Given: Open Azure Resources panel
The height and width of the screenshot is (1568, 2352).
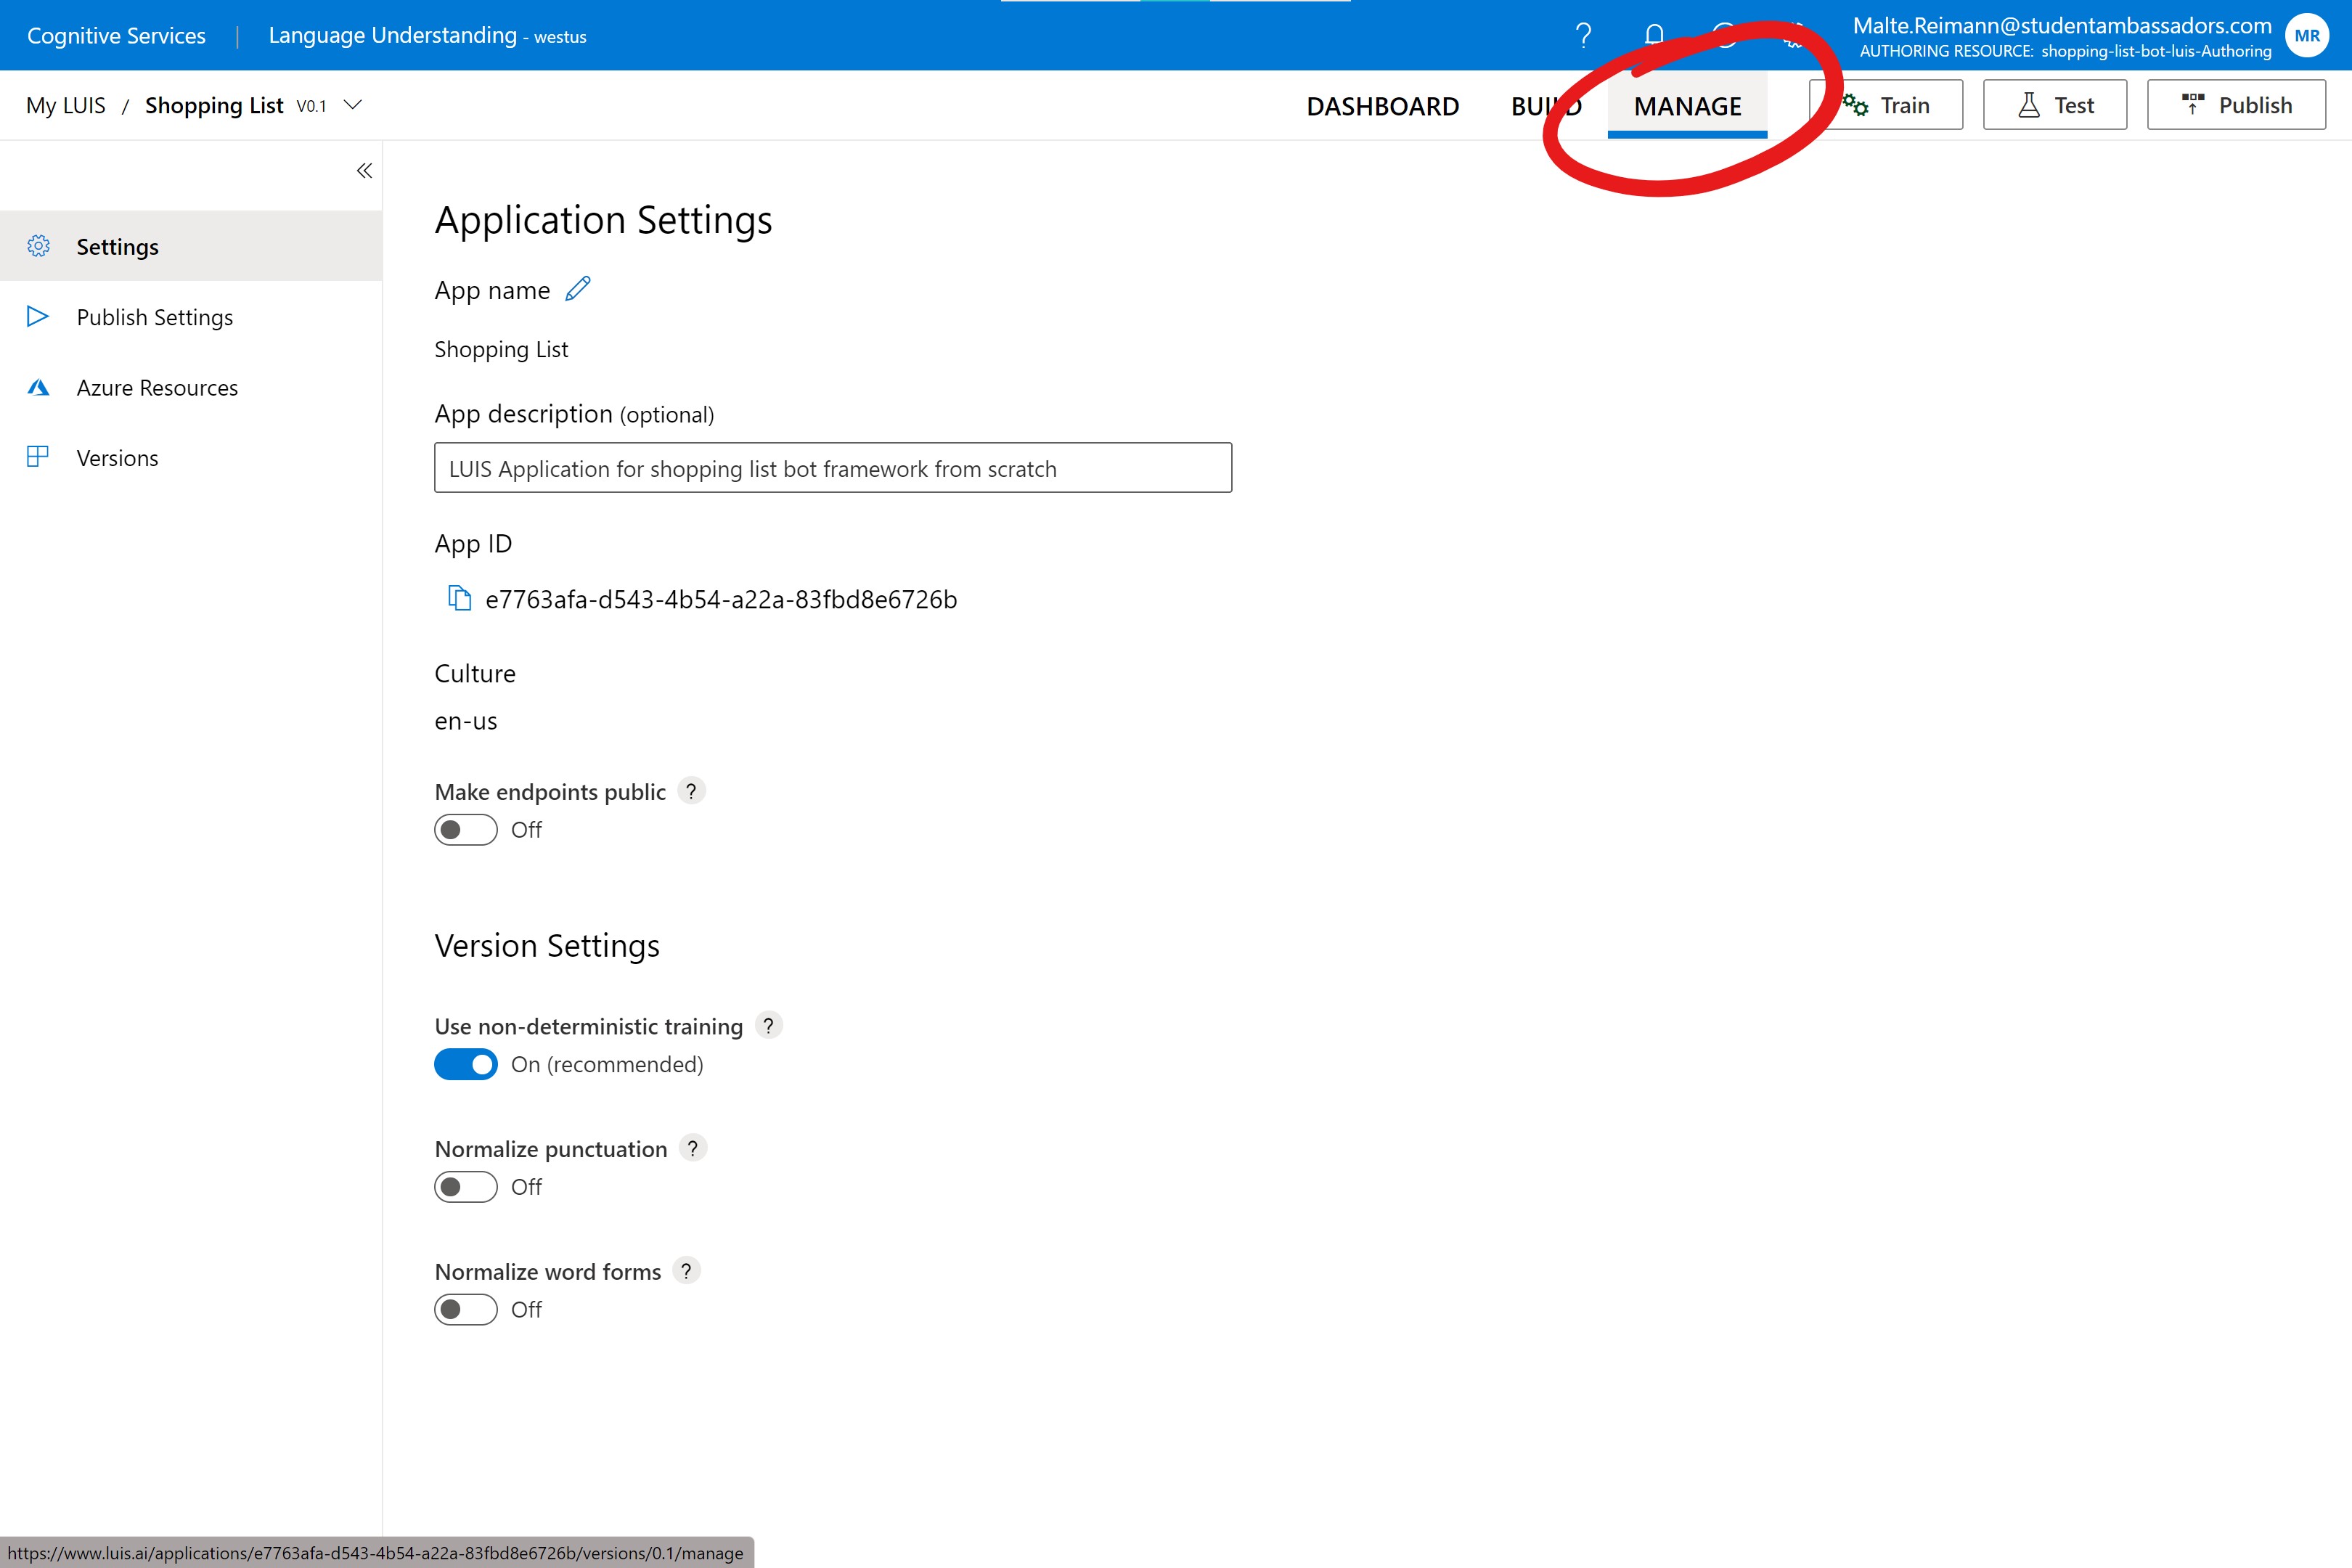Looking at the screenshot, I should point(156,387).
